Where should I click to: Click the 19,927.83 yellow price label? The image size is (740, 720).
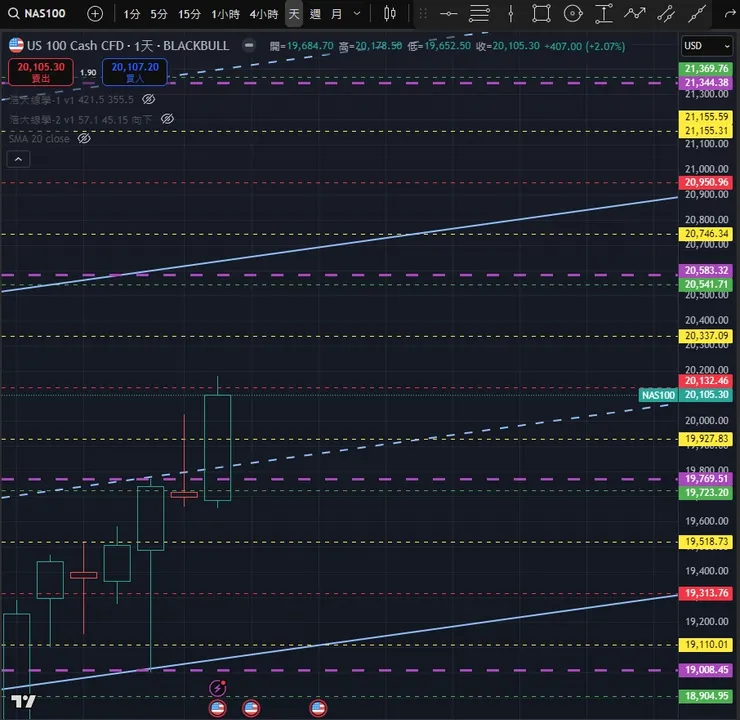[706, 439]
